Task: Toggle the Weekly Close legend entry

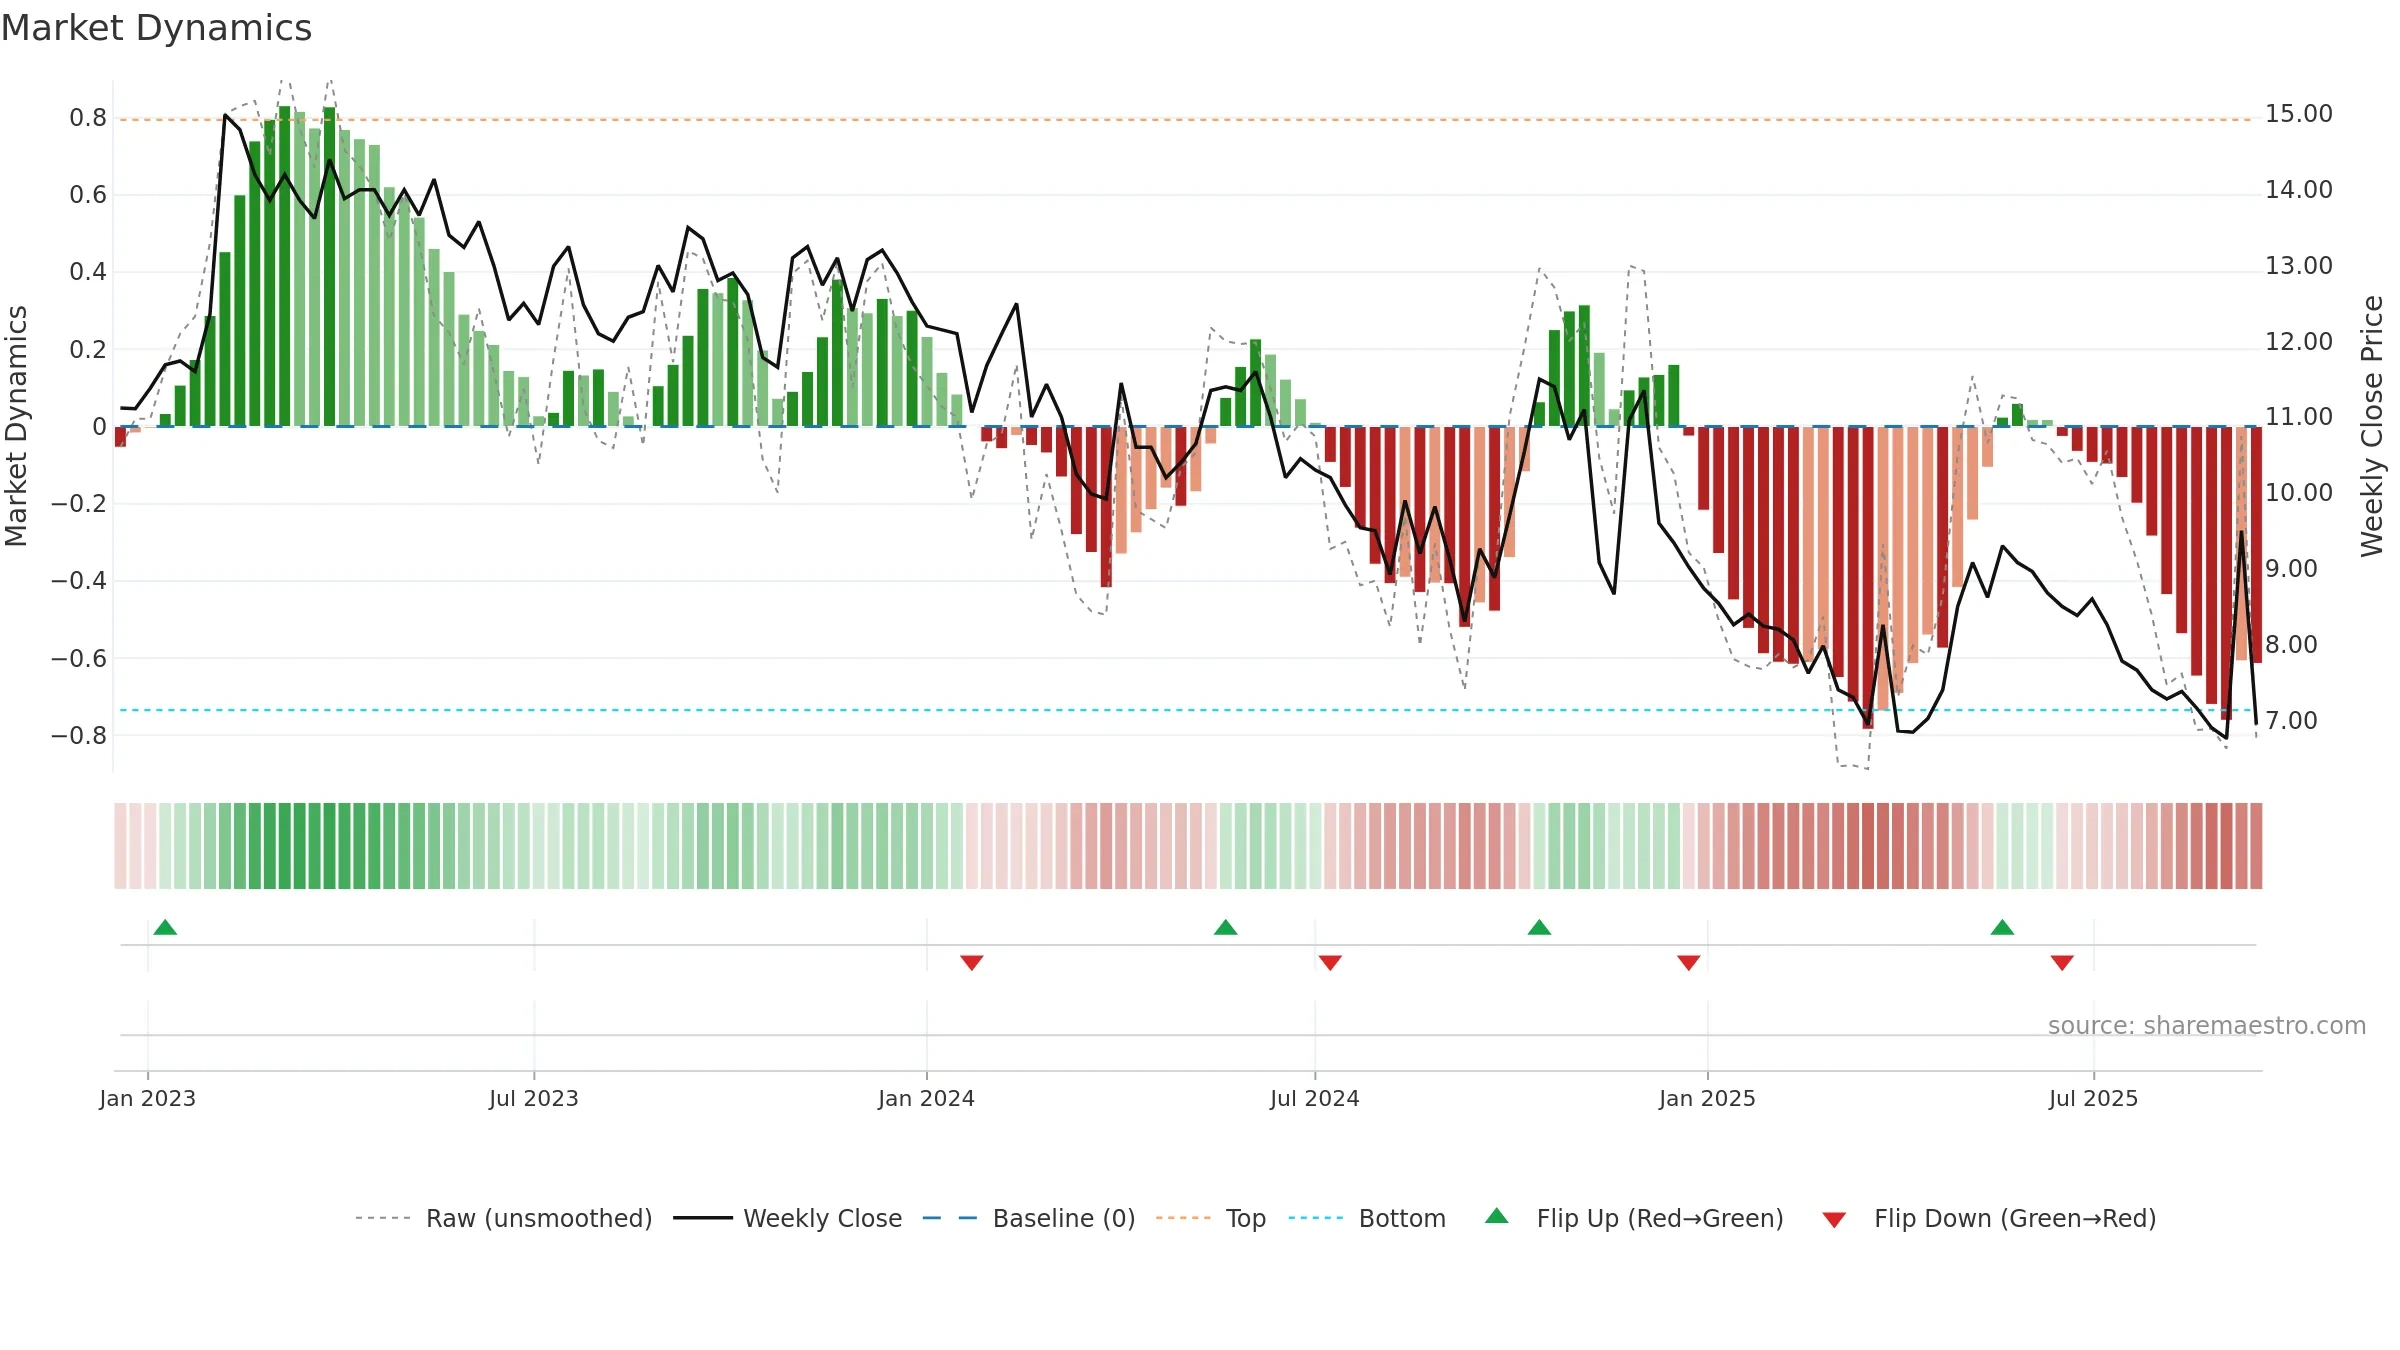Action: (788, 1218)
